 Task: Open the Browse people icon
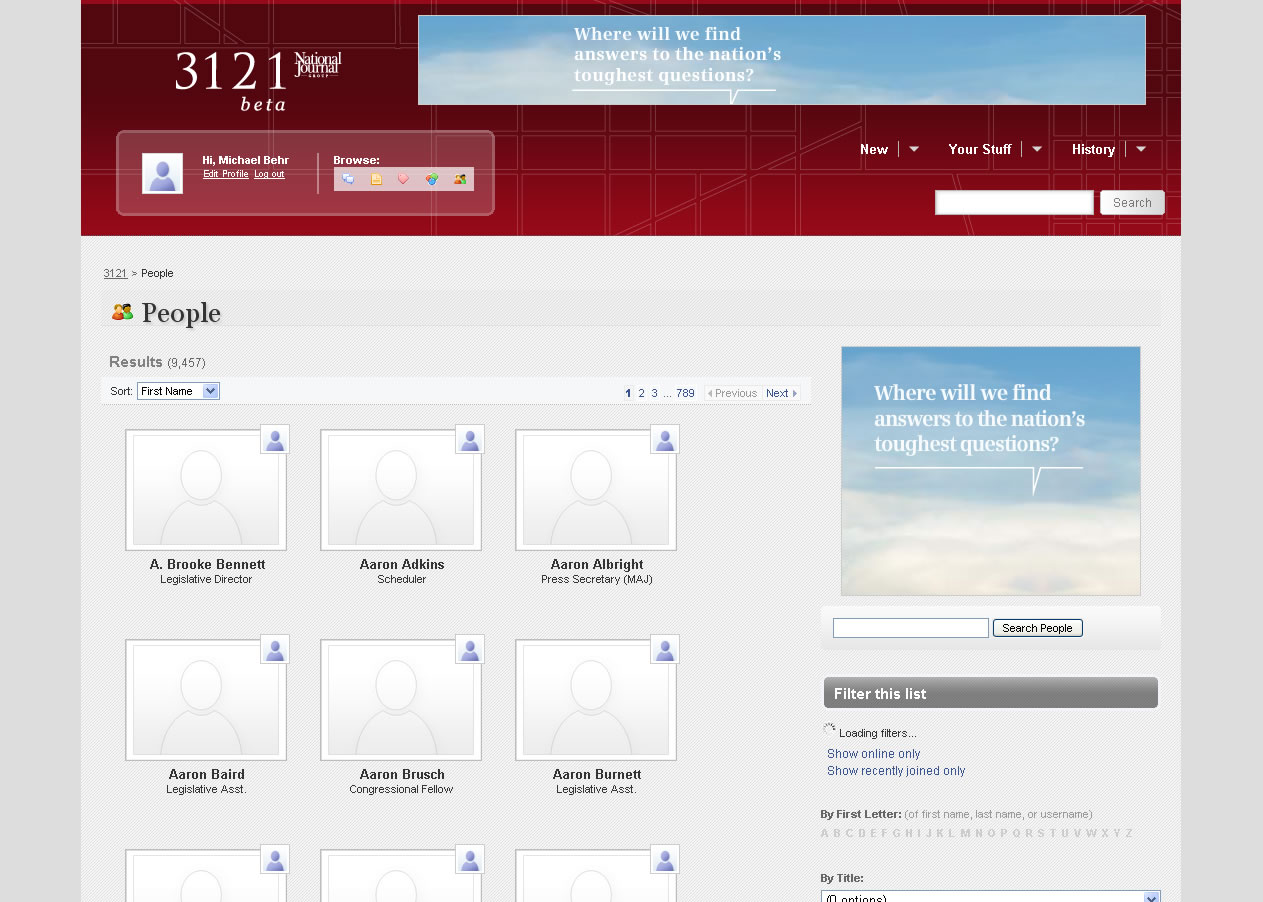tap(460, 179)
